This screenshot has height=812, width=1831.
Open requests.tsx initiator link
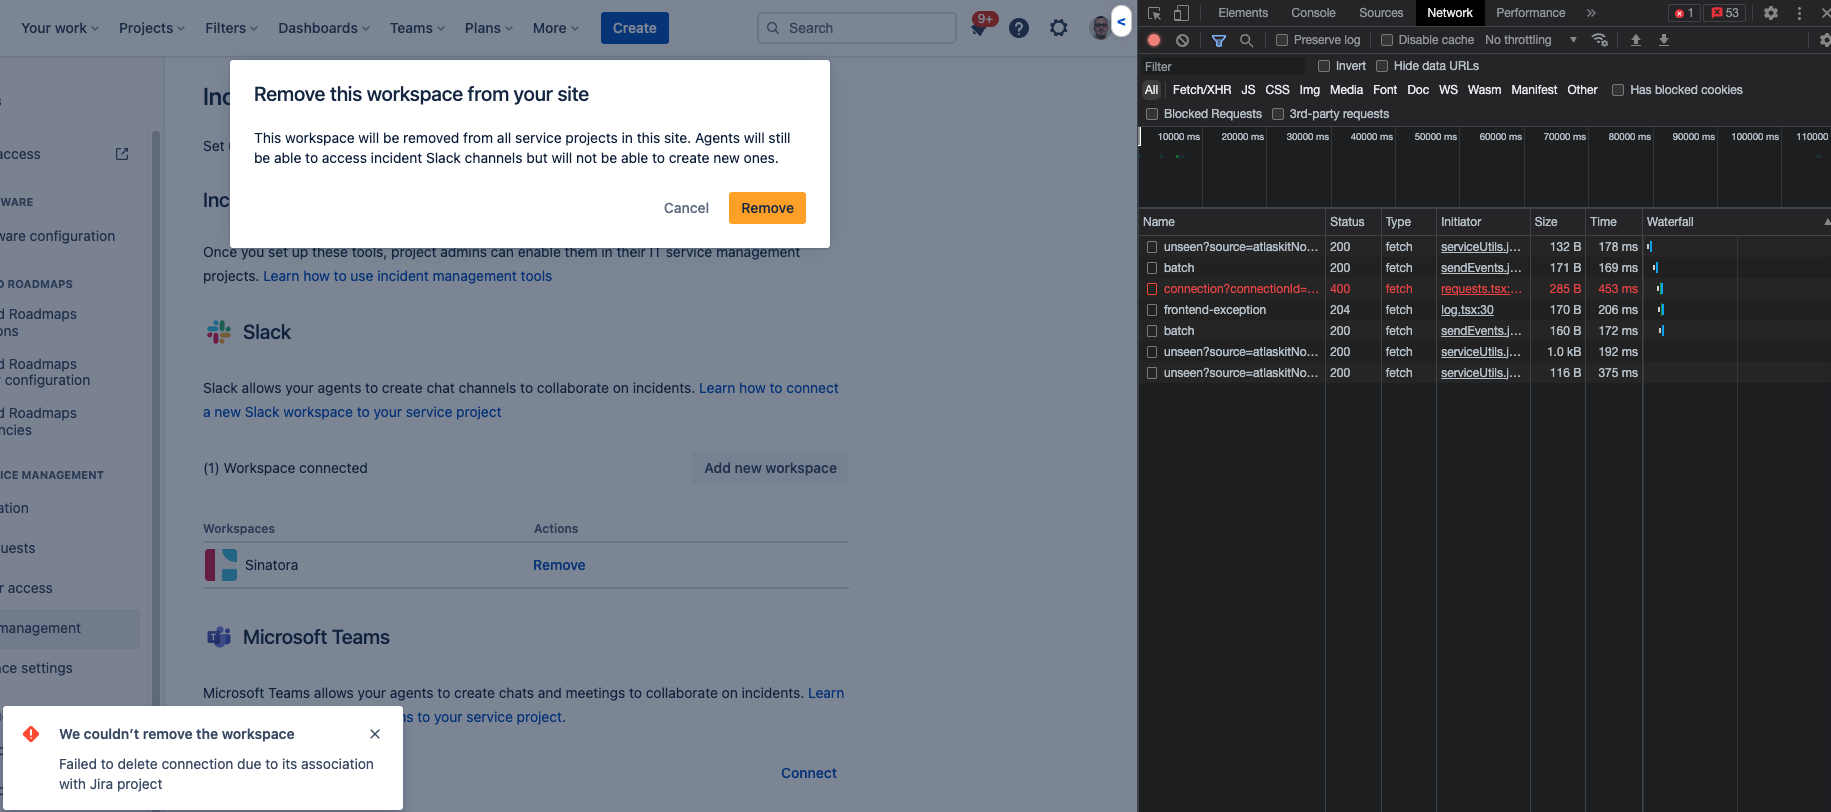1480,289
